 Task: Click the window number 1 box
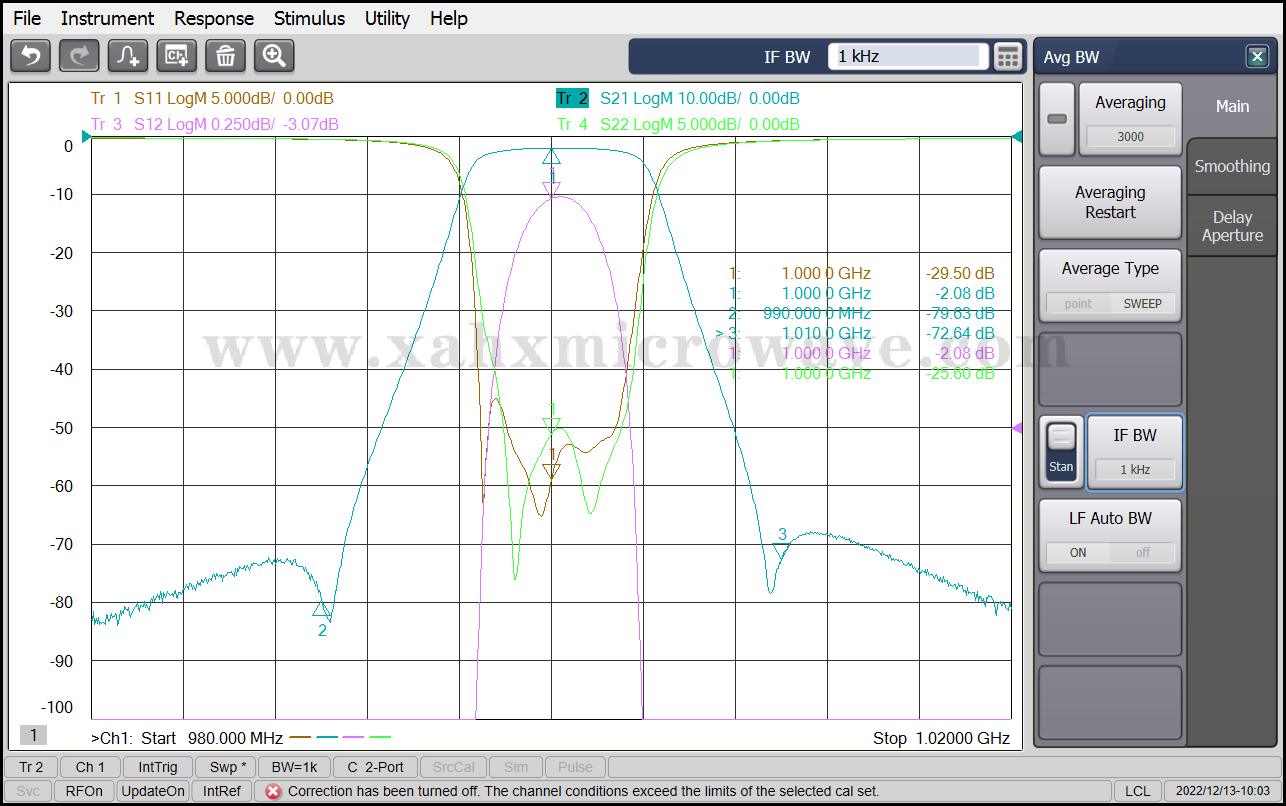point(33,736)
